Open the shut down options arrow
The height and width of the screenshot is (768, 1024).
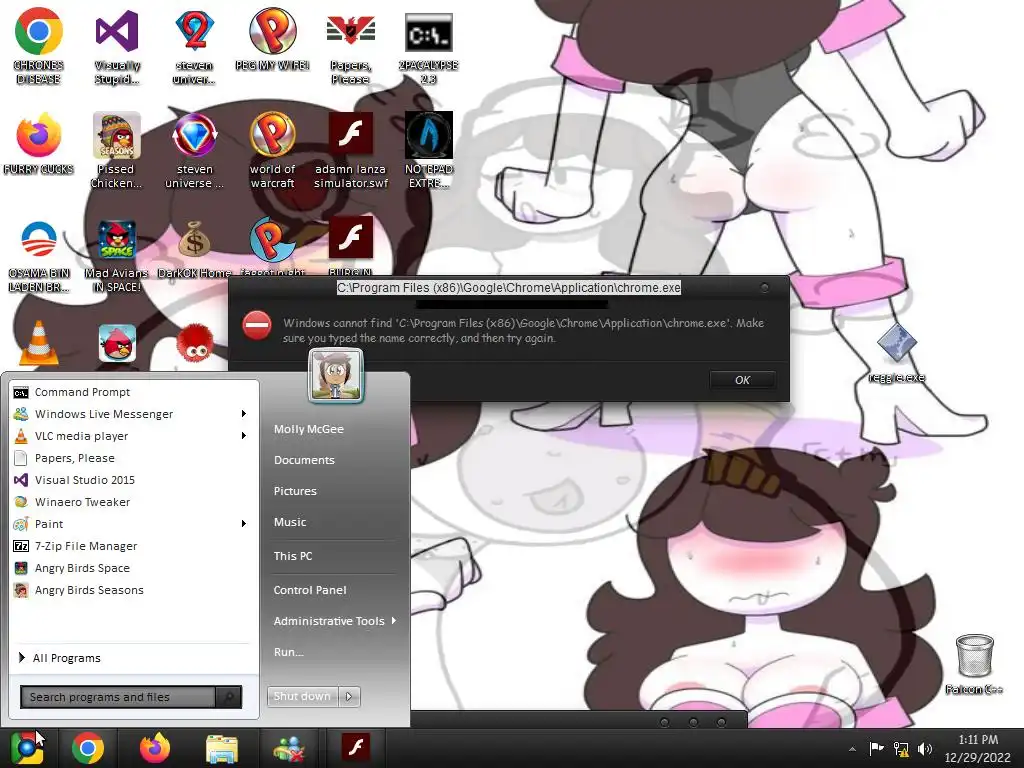pos(349,697)
